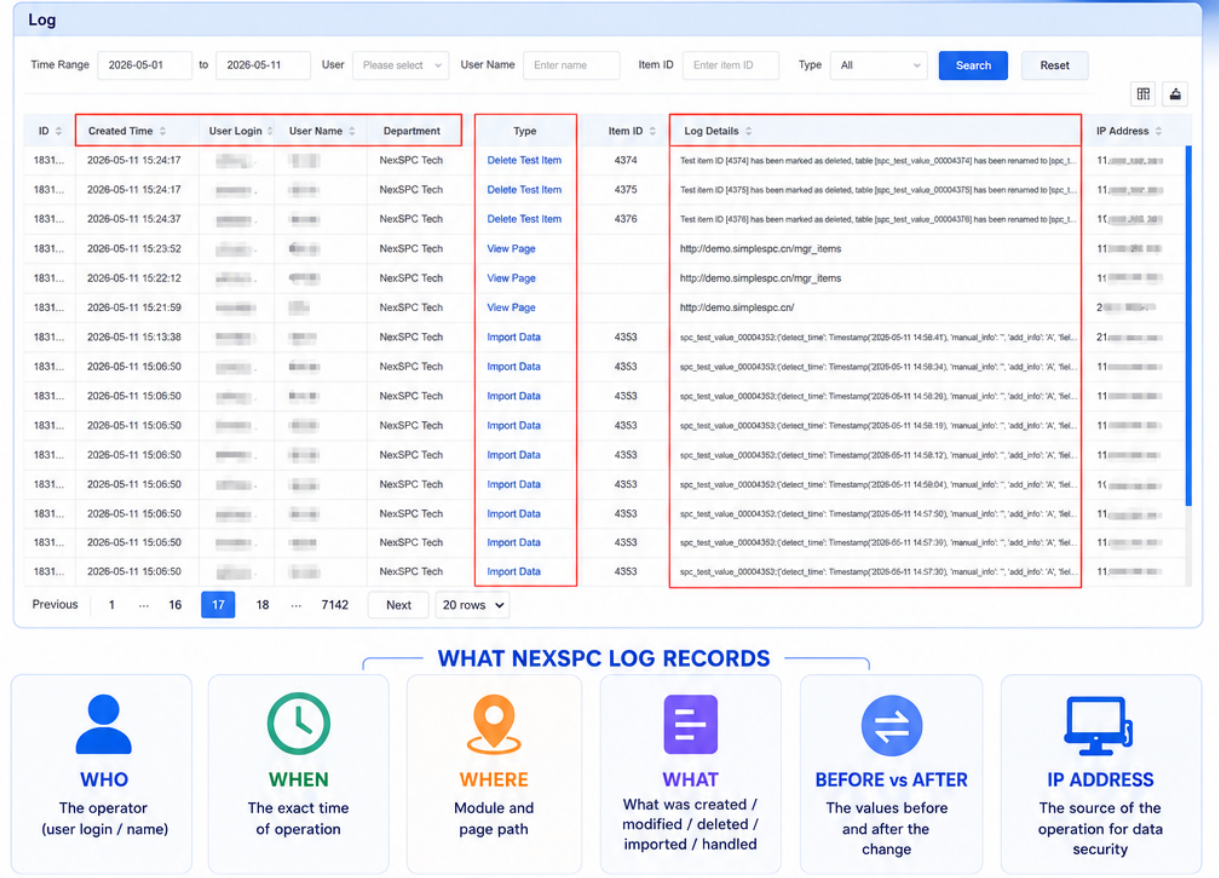1219x878 pixels.
Task: Go to the Previous page
Action: pos(55,605)
